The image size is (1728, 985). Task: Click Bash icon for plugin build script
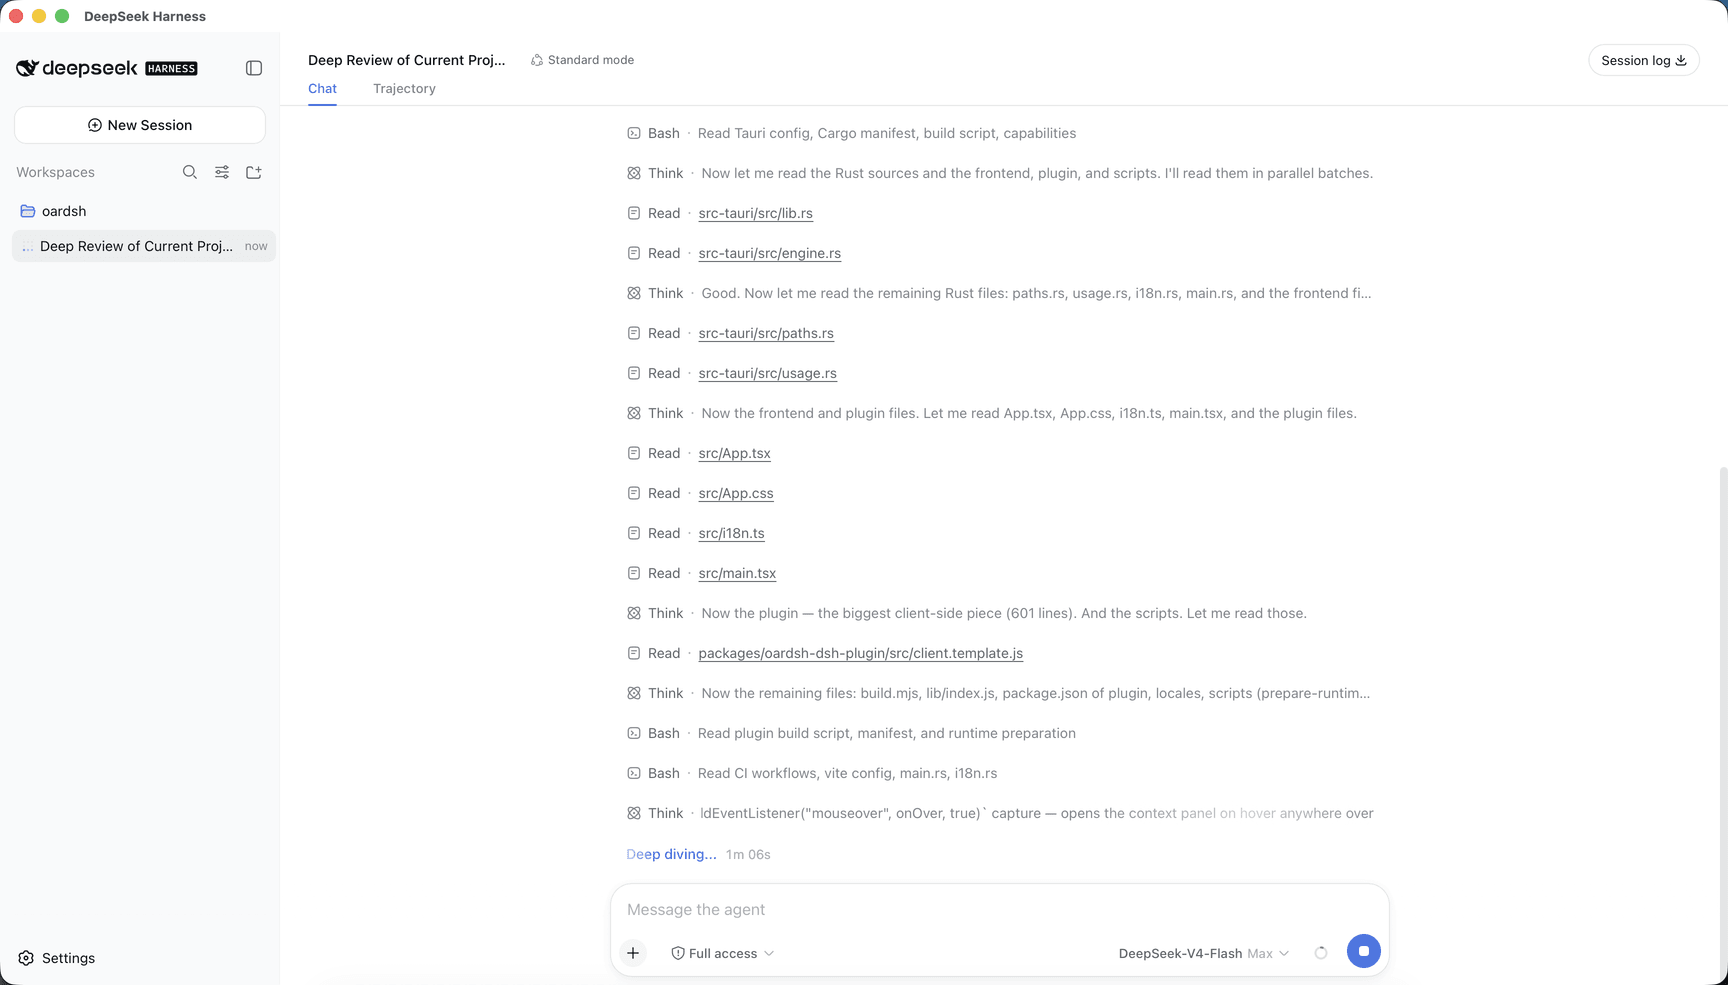point(634,733)
